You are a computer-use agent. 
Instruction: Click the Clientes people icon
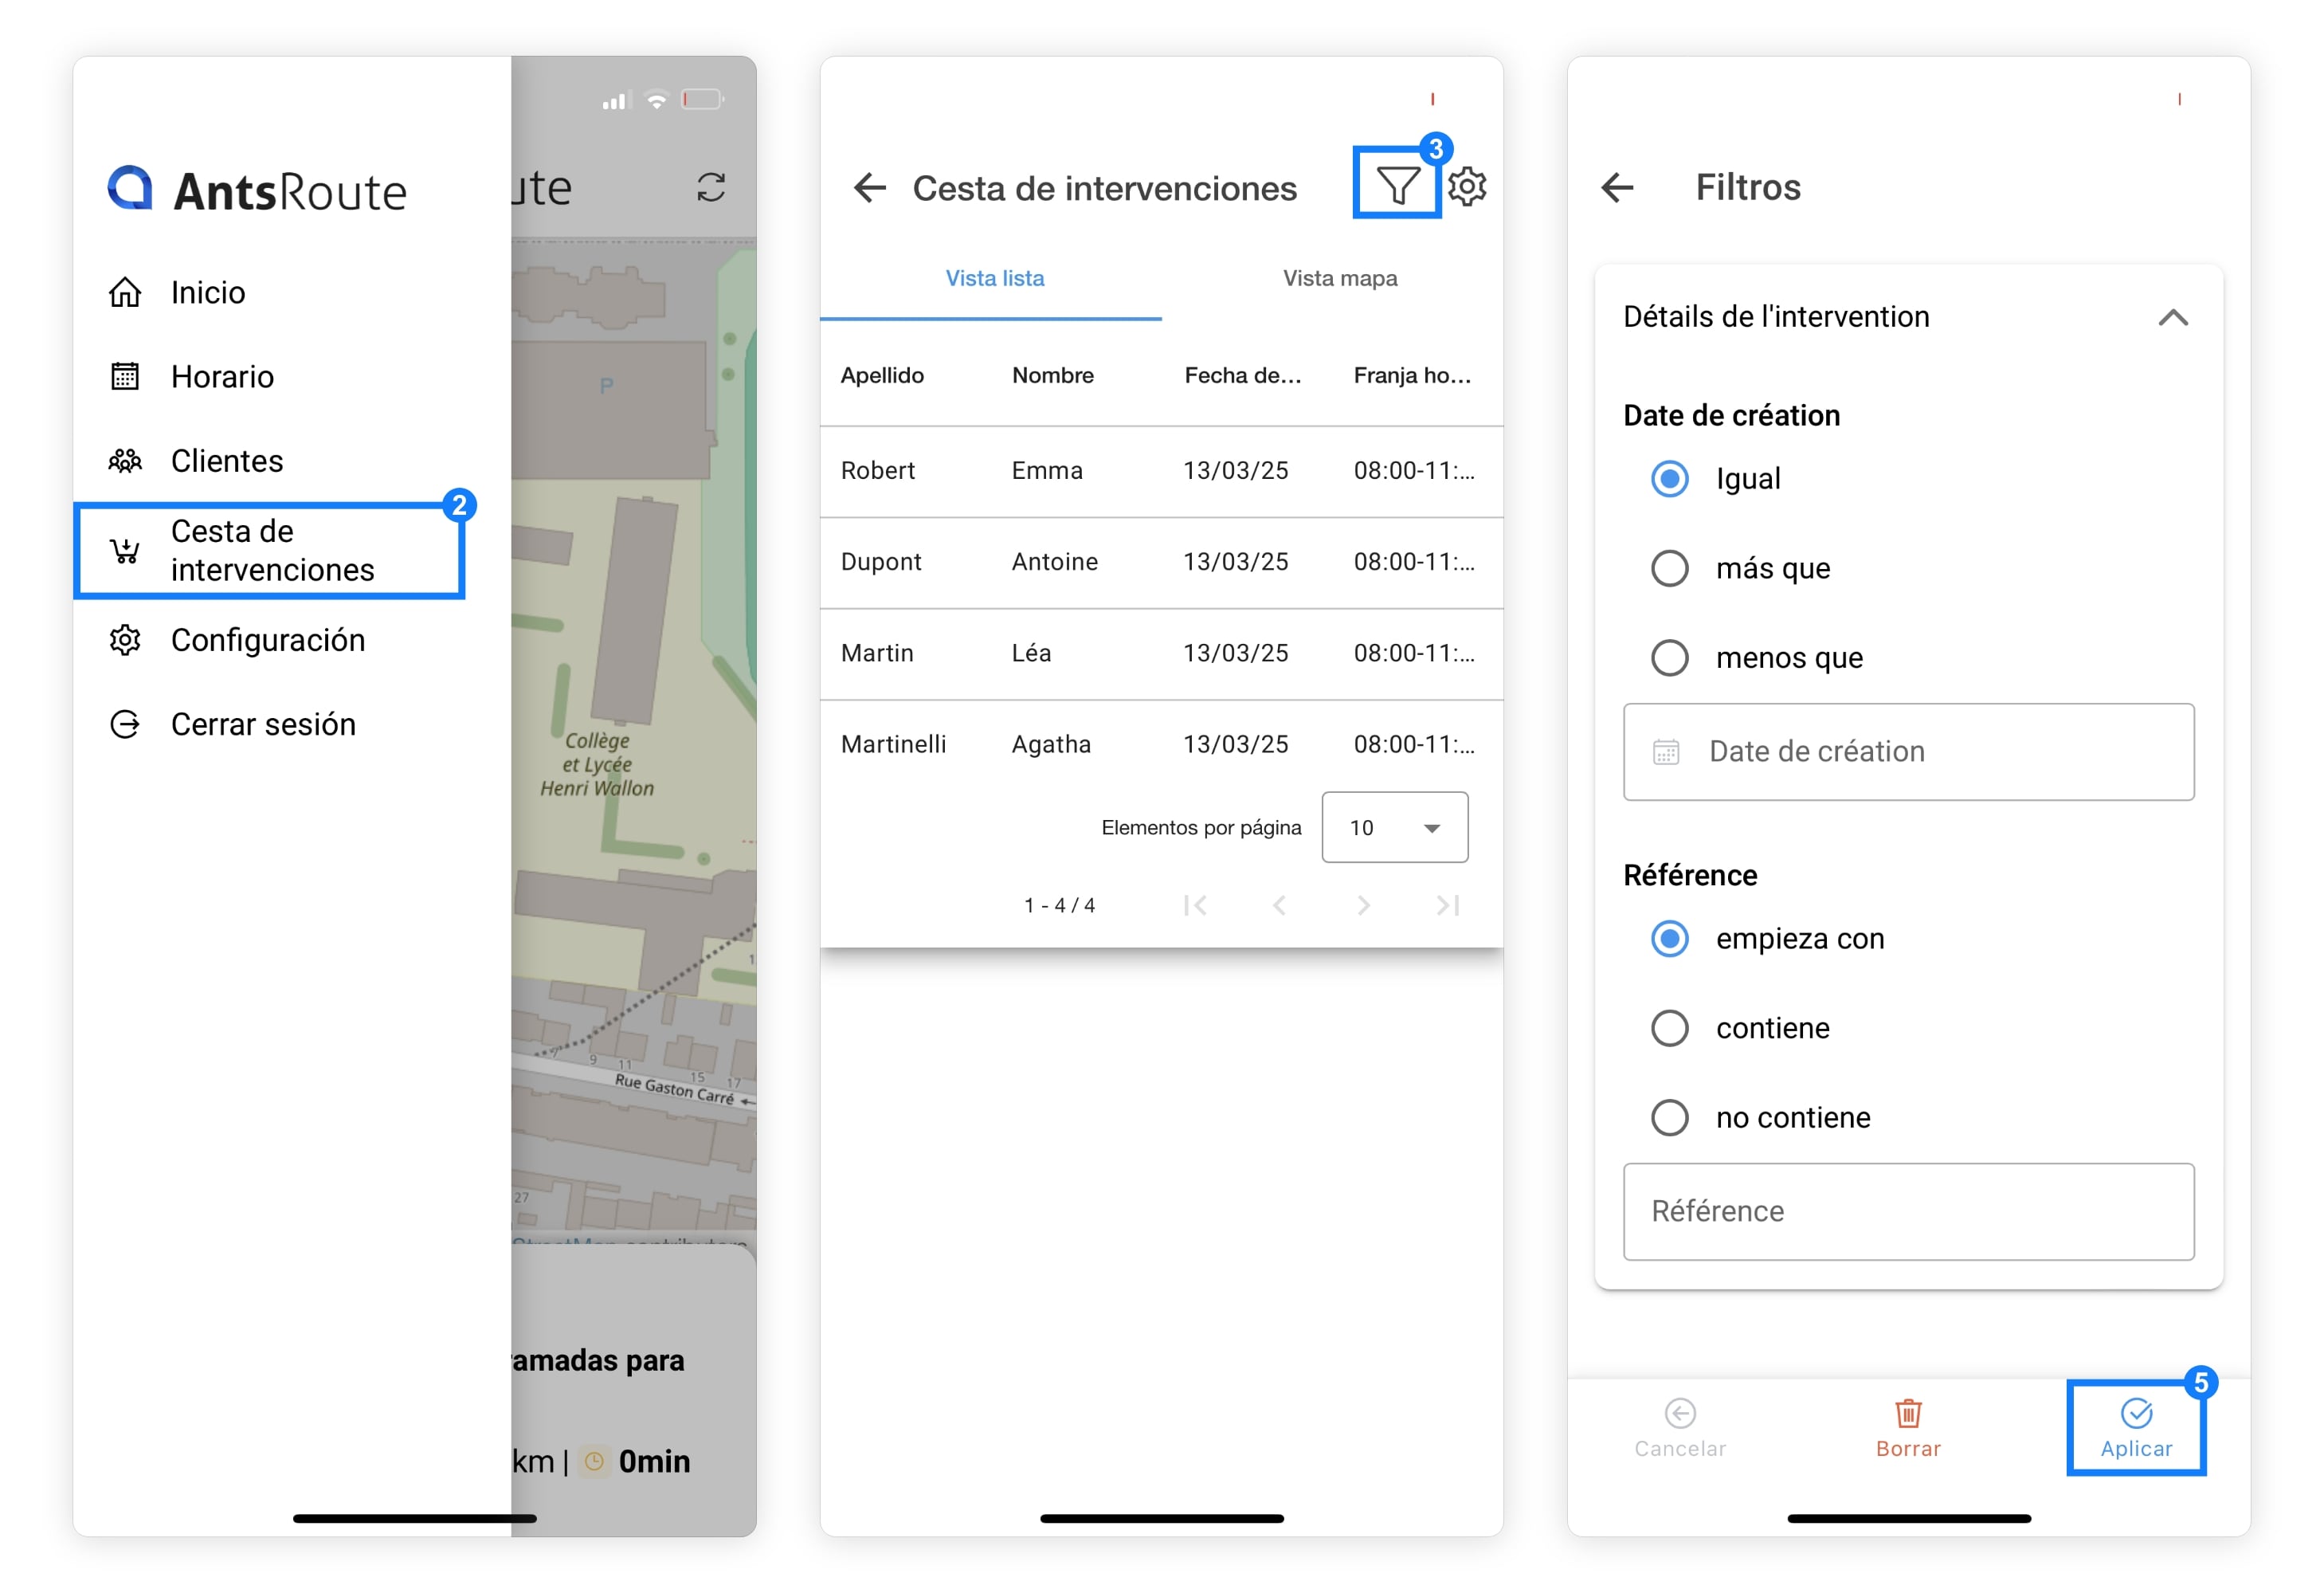coord(125,460)
